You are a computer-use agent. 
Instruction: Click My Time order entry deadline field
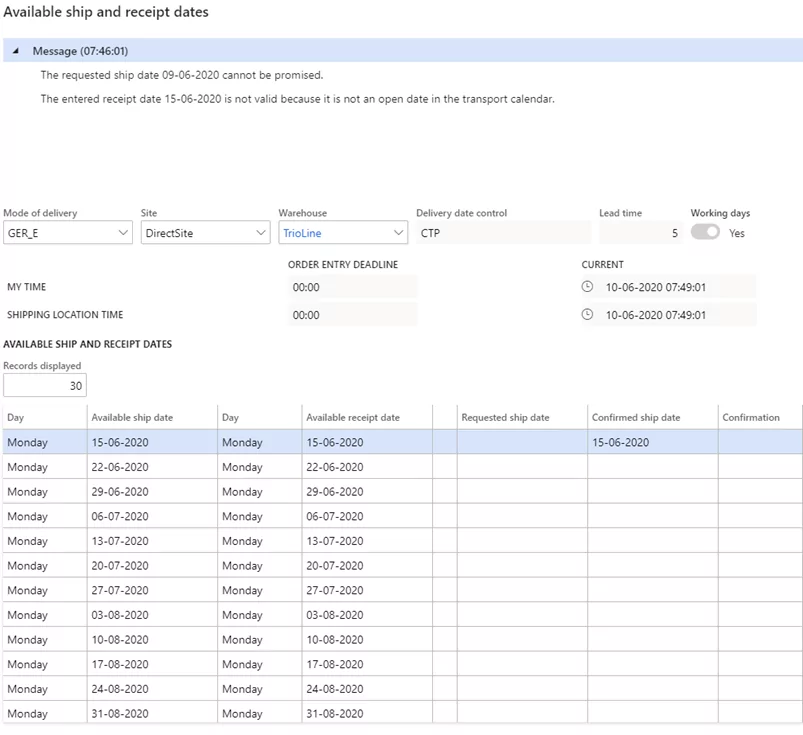352,287
